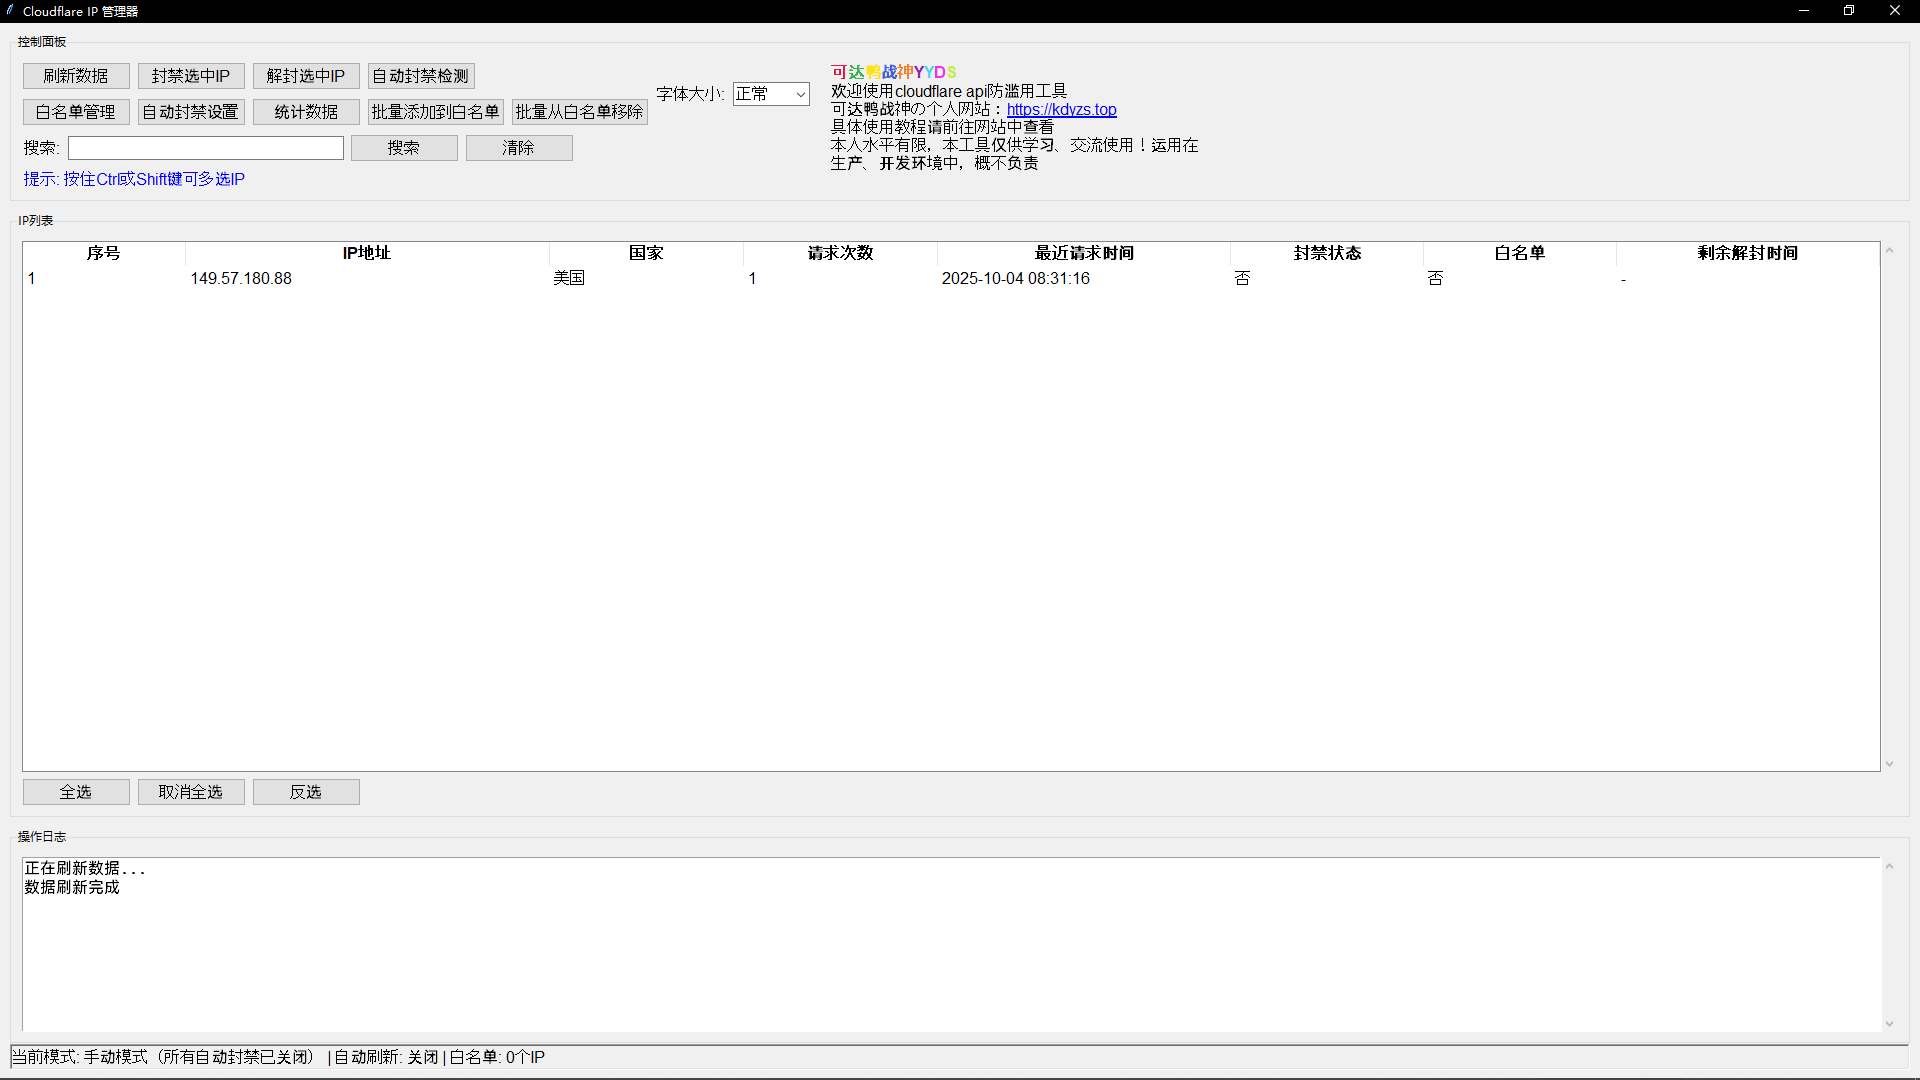Image resolution: width=1920 pixels, height=1080 pixels.
Task: Sort by the 请求次数 column header
Action: [840, 253]
